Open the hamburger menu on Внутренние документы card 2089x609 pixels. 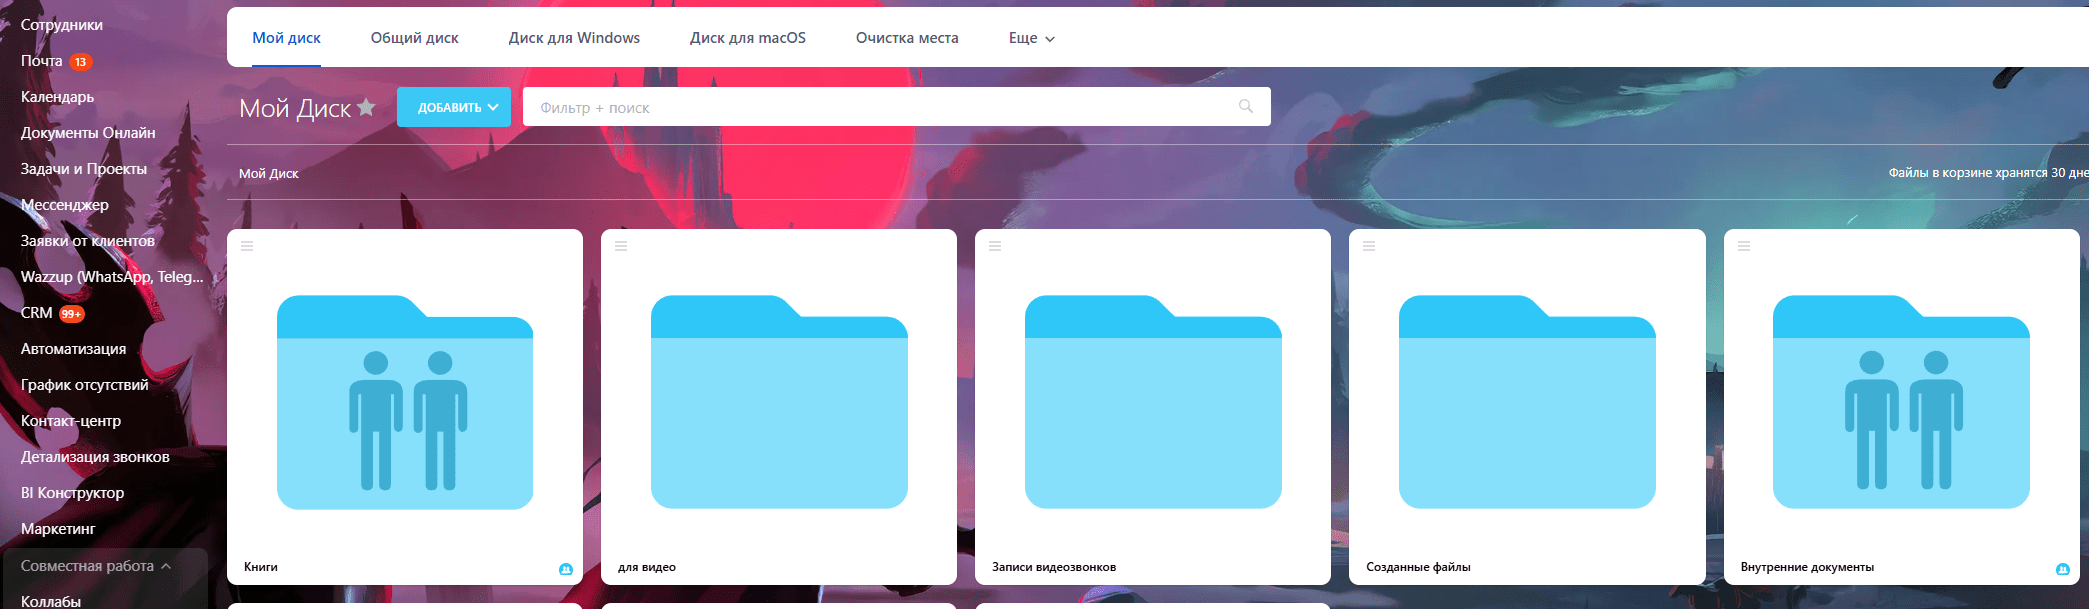[1744, 246]
